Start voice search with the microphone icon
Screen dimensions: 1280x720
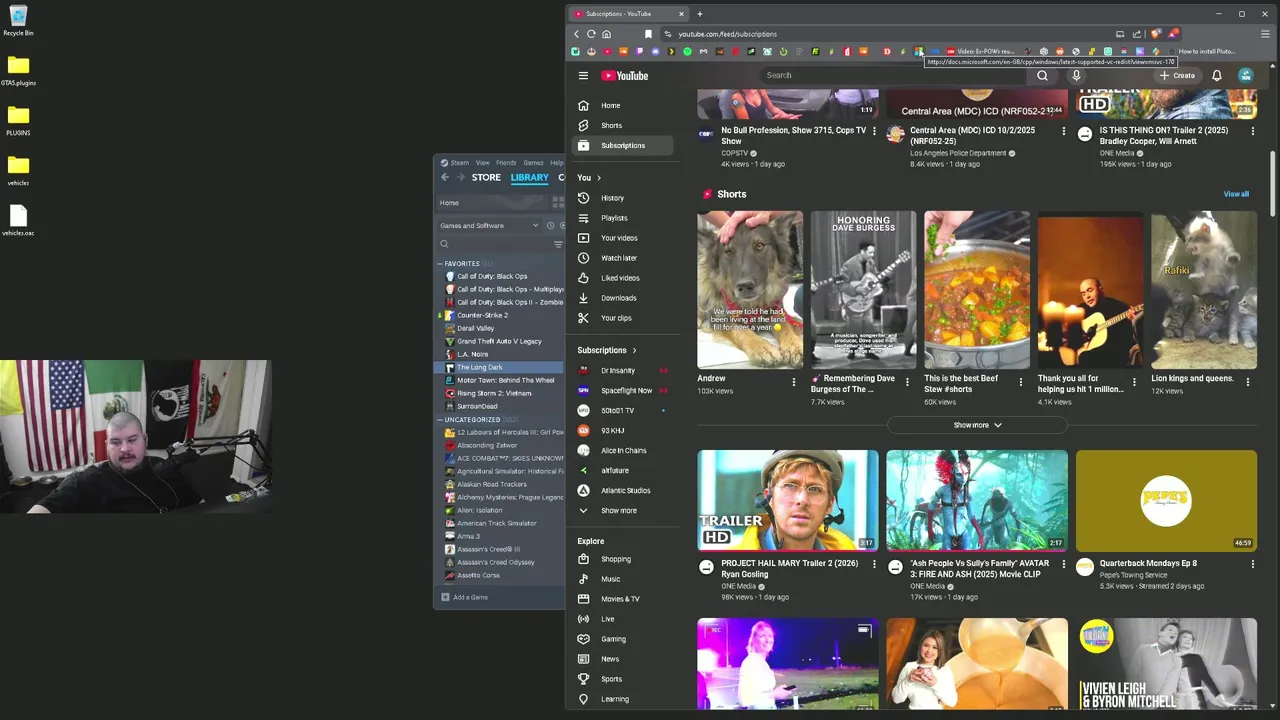click(x=1076, y=75)
